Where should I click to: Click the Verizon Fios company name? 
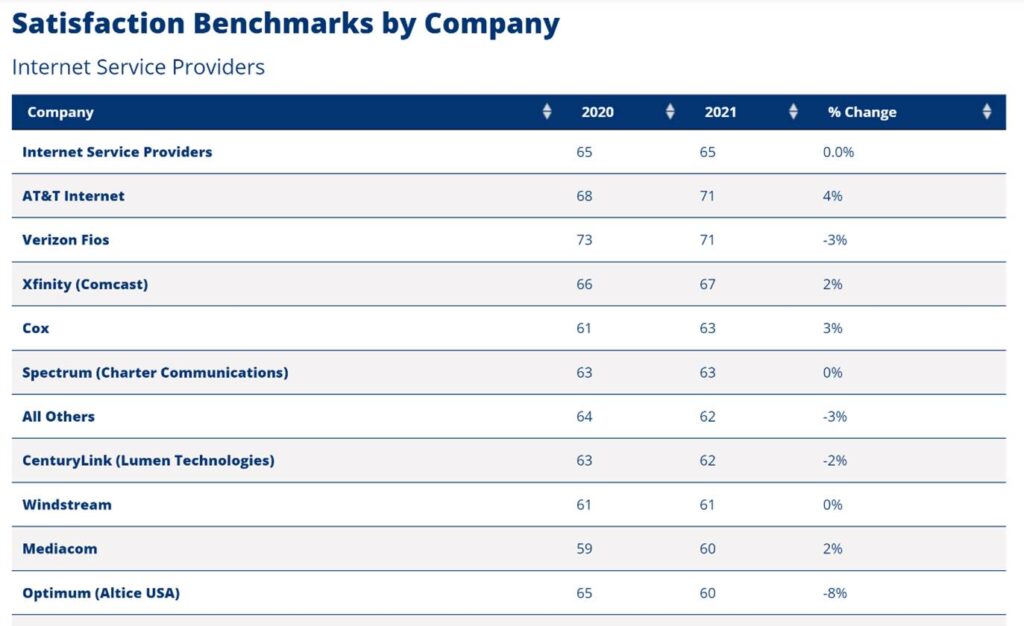66,240
